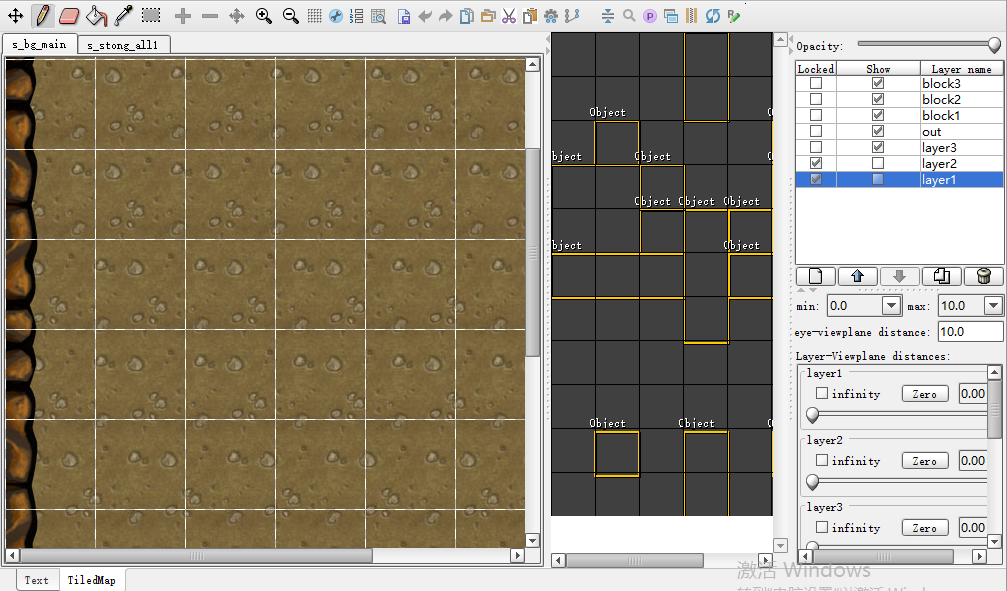Select the dashed rectangle selection tool

(151, 15)
